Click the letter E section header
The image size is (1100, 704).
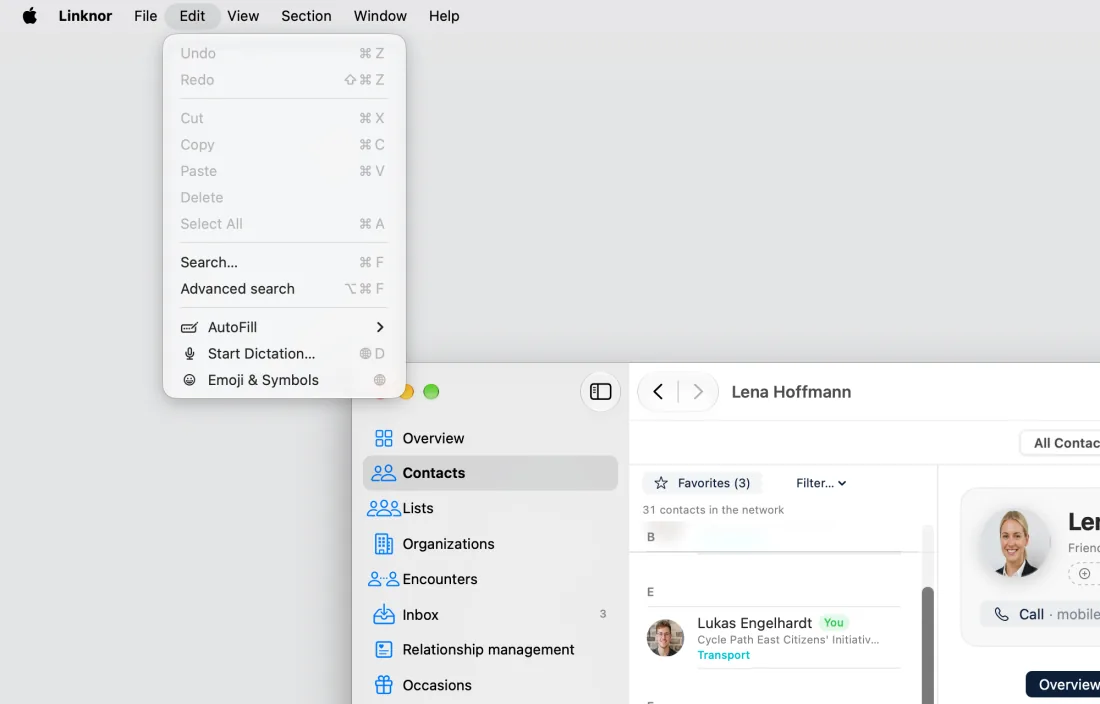pyautogui.click(x=650, y=593)
